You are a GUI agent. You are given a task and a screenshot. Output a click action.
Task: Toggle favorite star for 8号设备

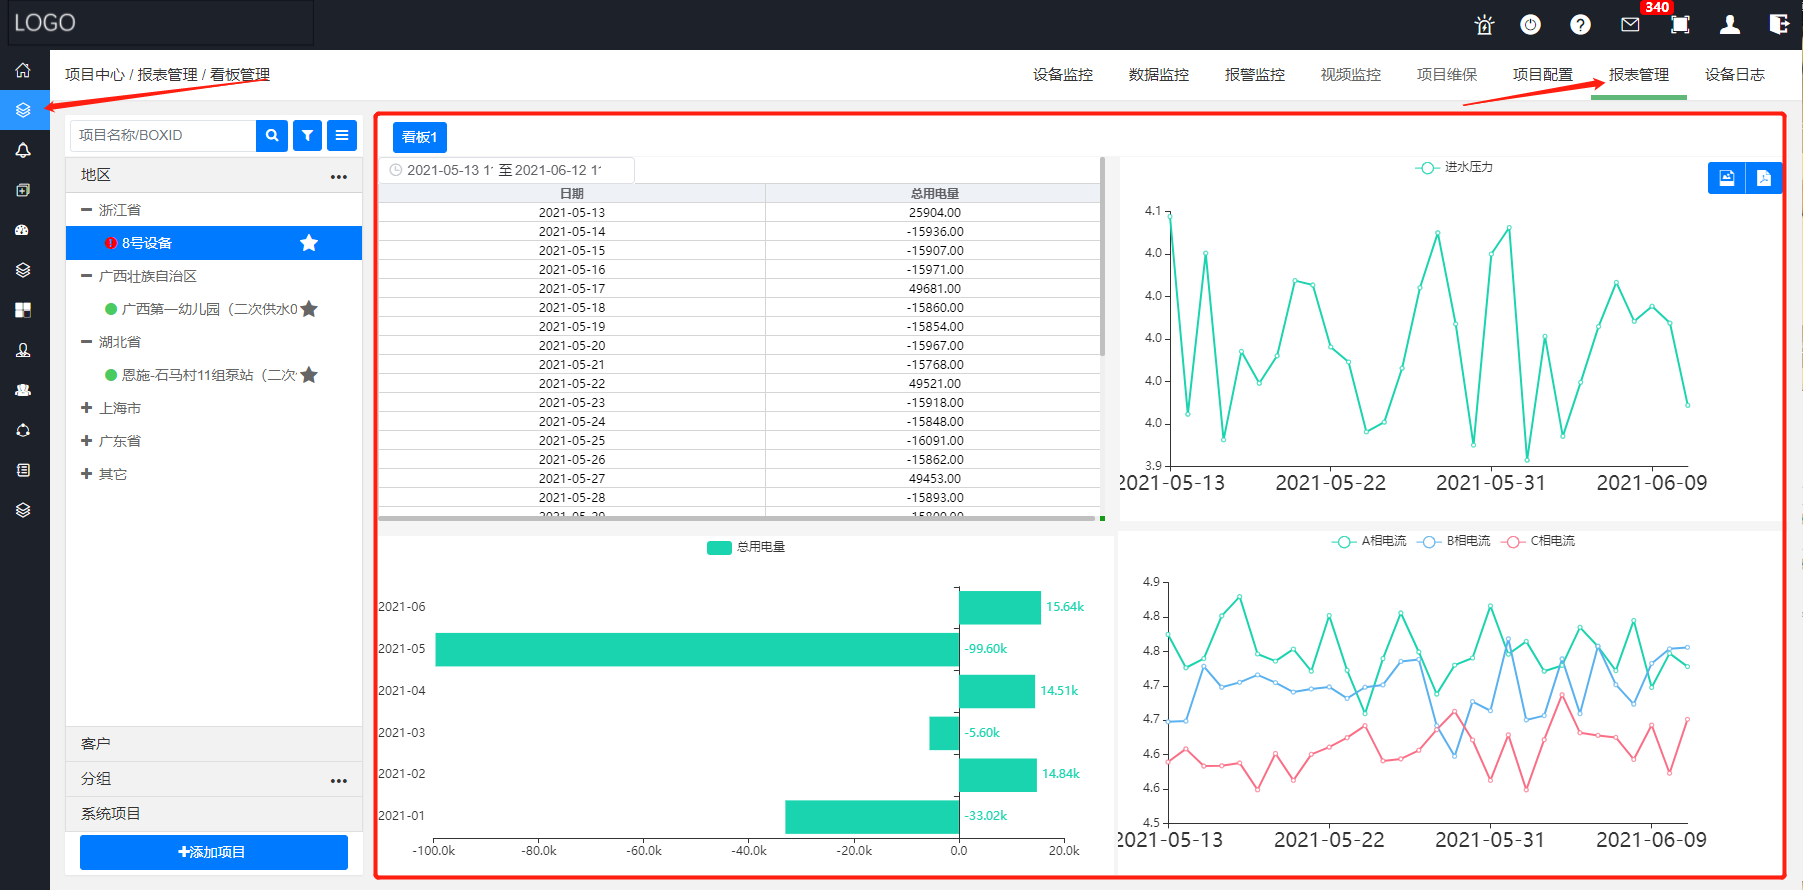309,243
